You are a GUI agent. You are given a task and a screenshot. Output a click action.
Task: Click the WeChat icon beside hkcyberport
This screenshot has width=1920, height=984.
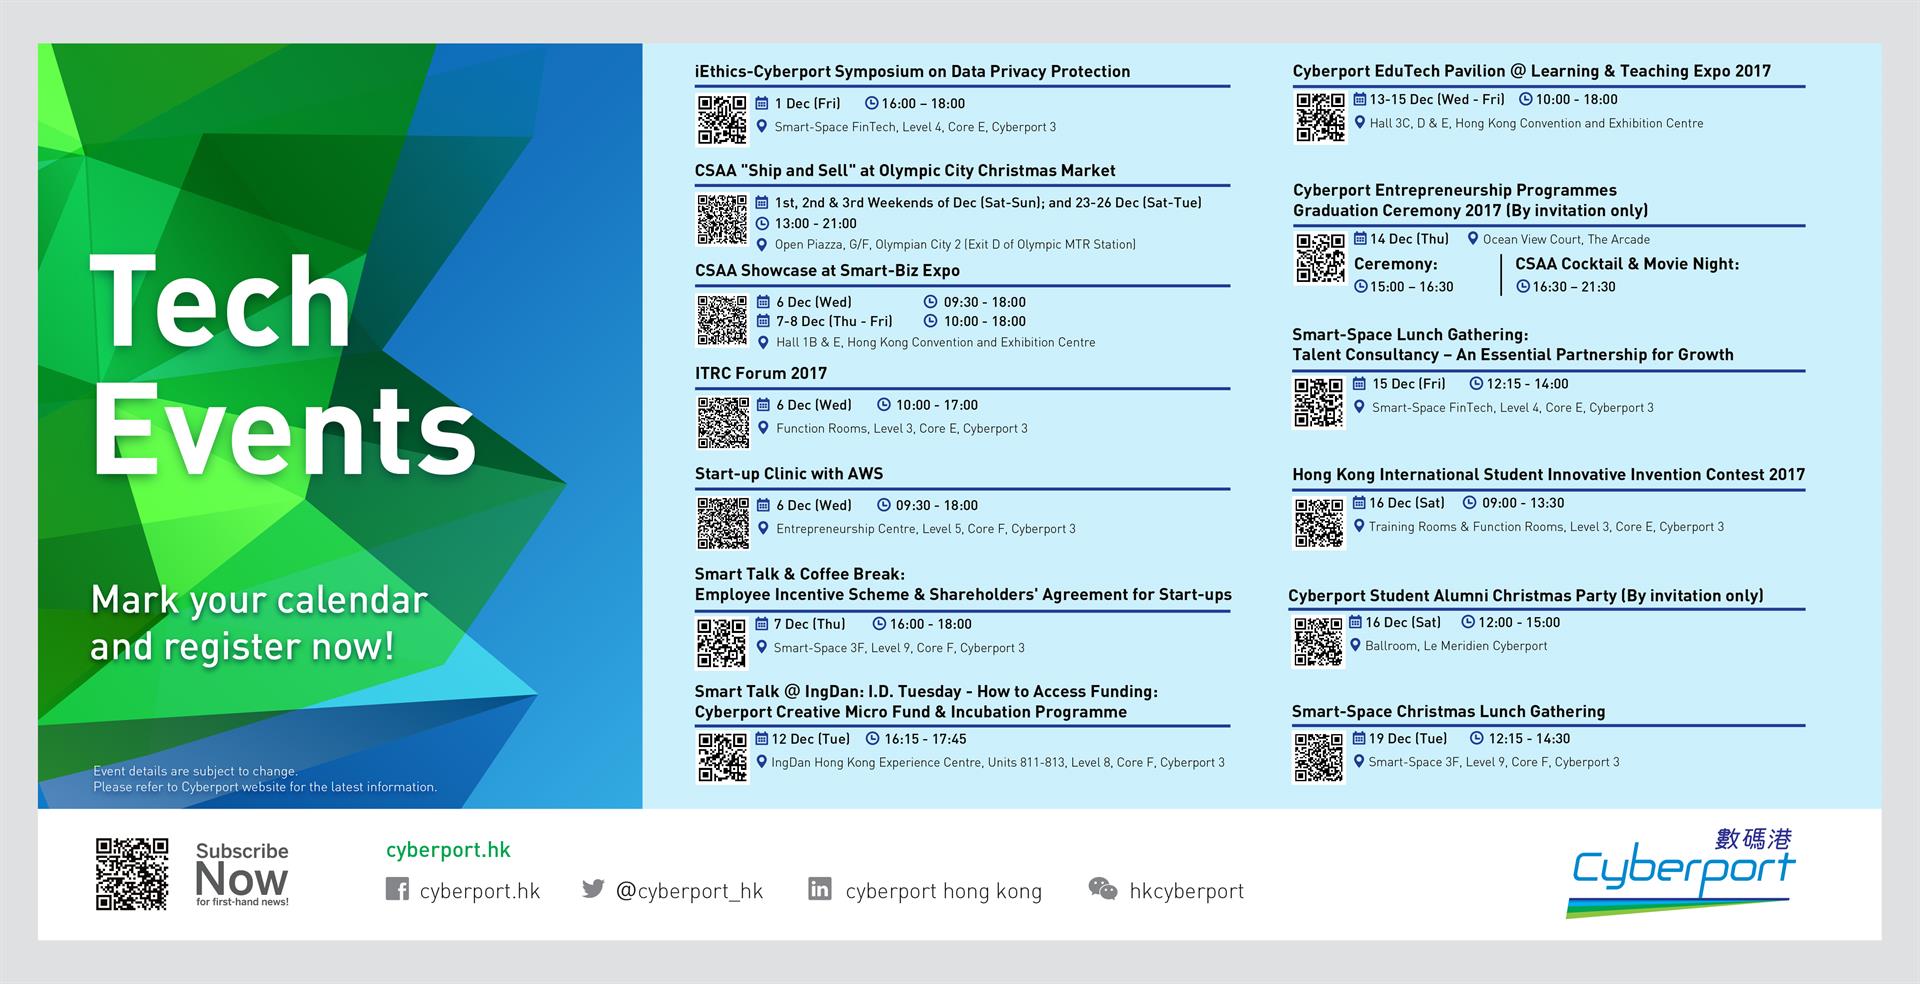click(1102, 888)
